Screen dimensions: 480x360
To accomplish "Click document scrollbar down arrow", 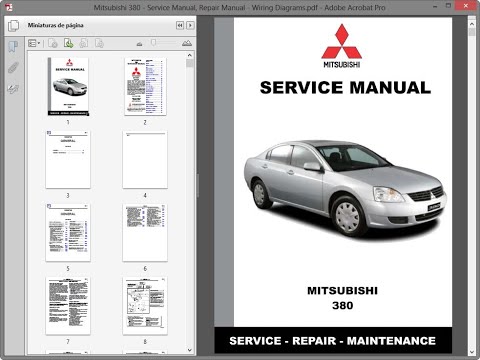I will pyautogui.click(x=472, y=352).
